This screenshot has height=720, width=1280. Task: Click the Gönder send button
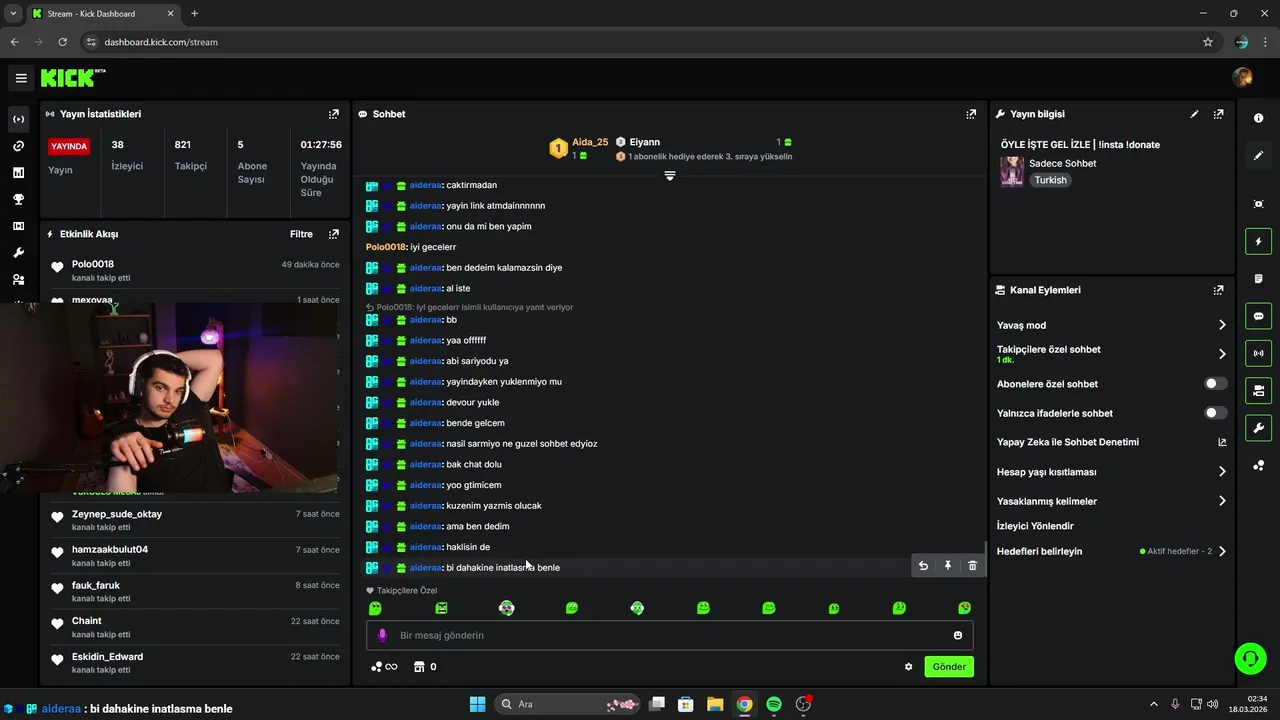[949, 667]
